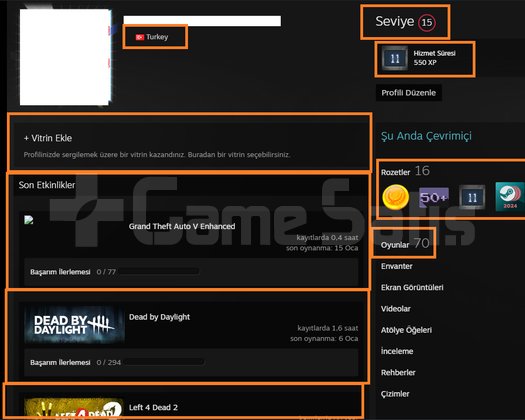Select the 11 years badge under Rozetler

point(472,197)
